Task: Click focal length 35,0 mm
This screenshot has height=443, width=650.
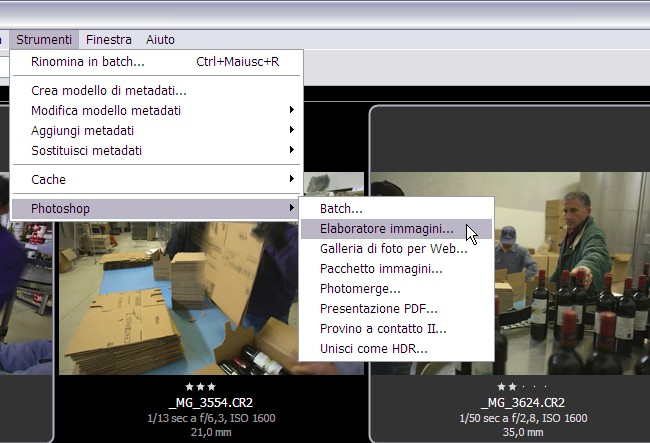Action: tap(523, 433)
